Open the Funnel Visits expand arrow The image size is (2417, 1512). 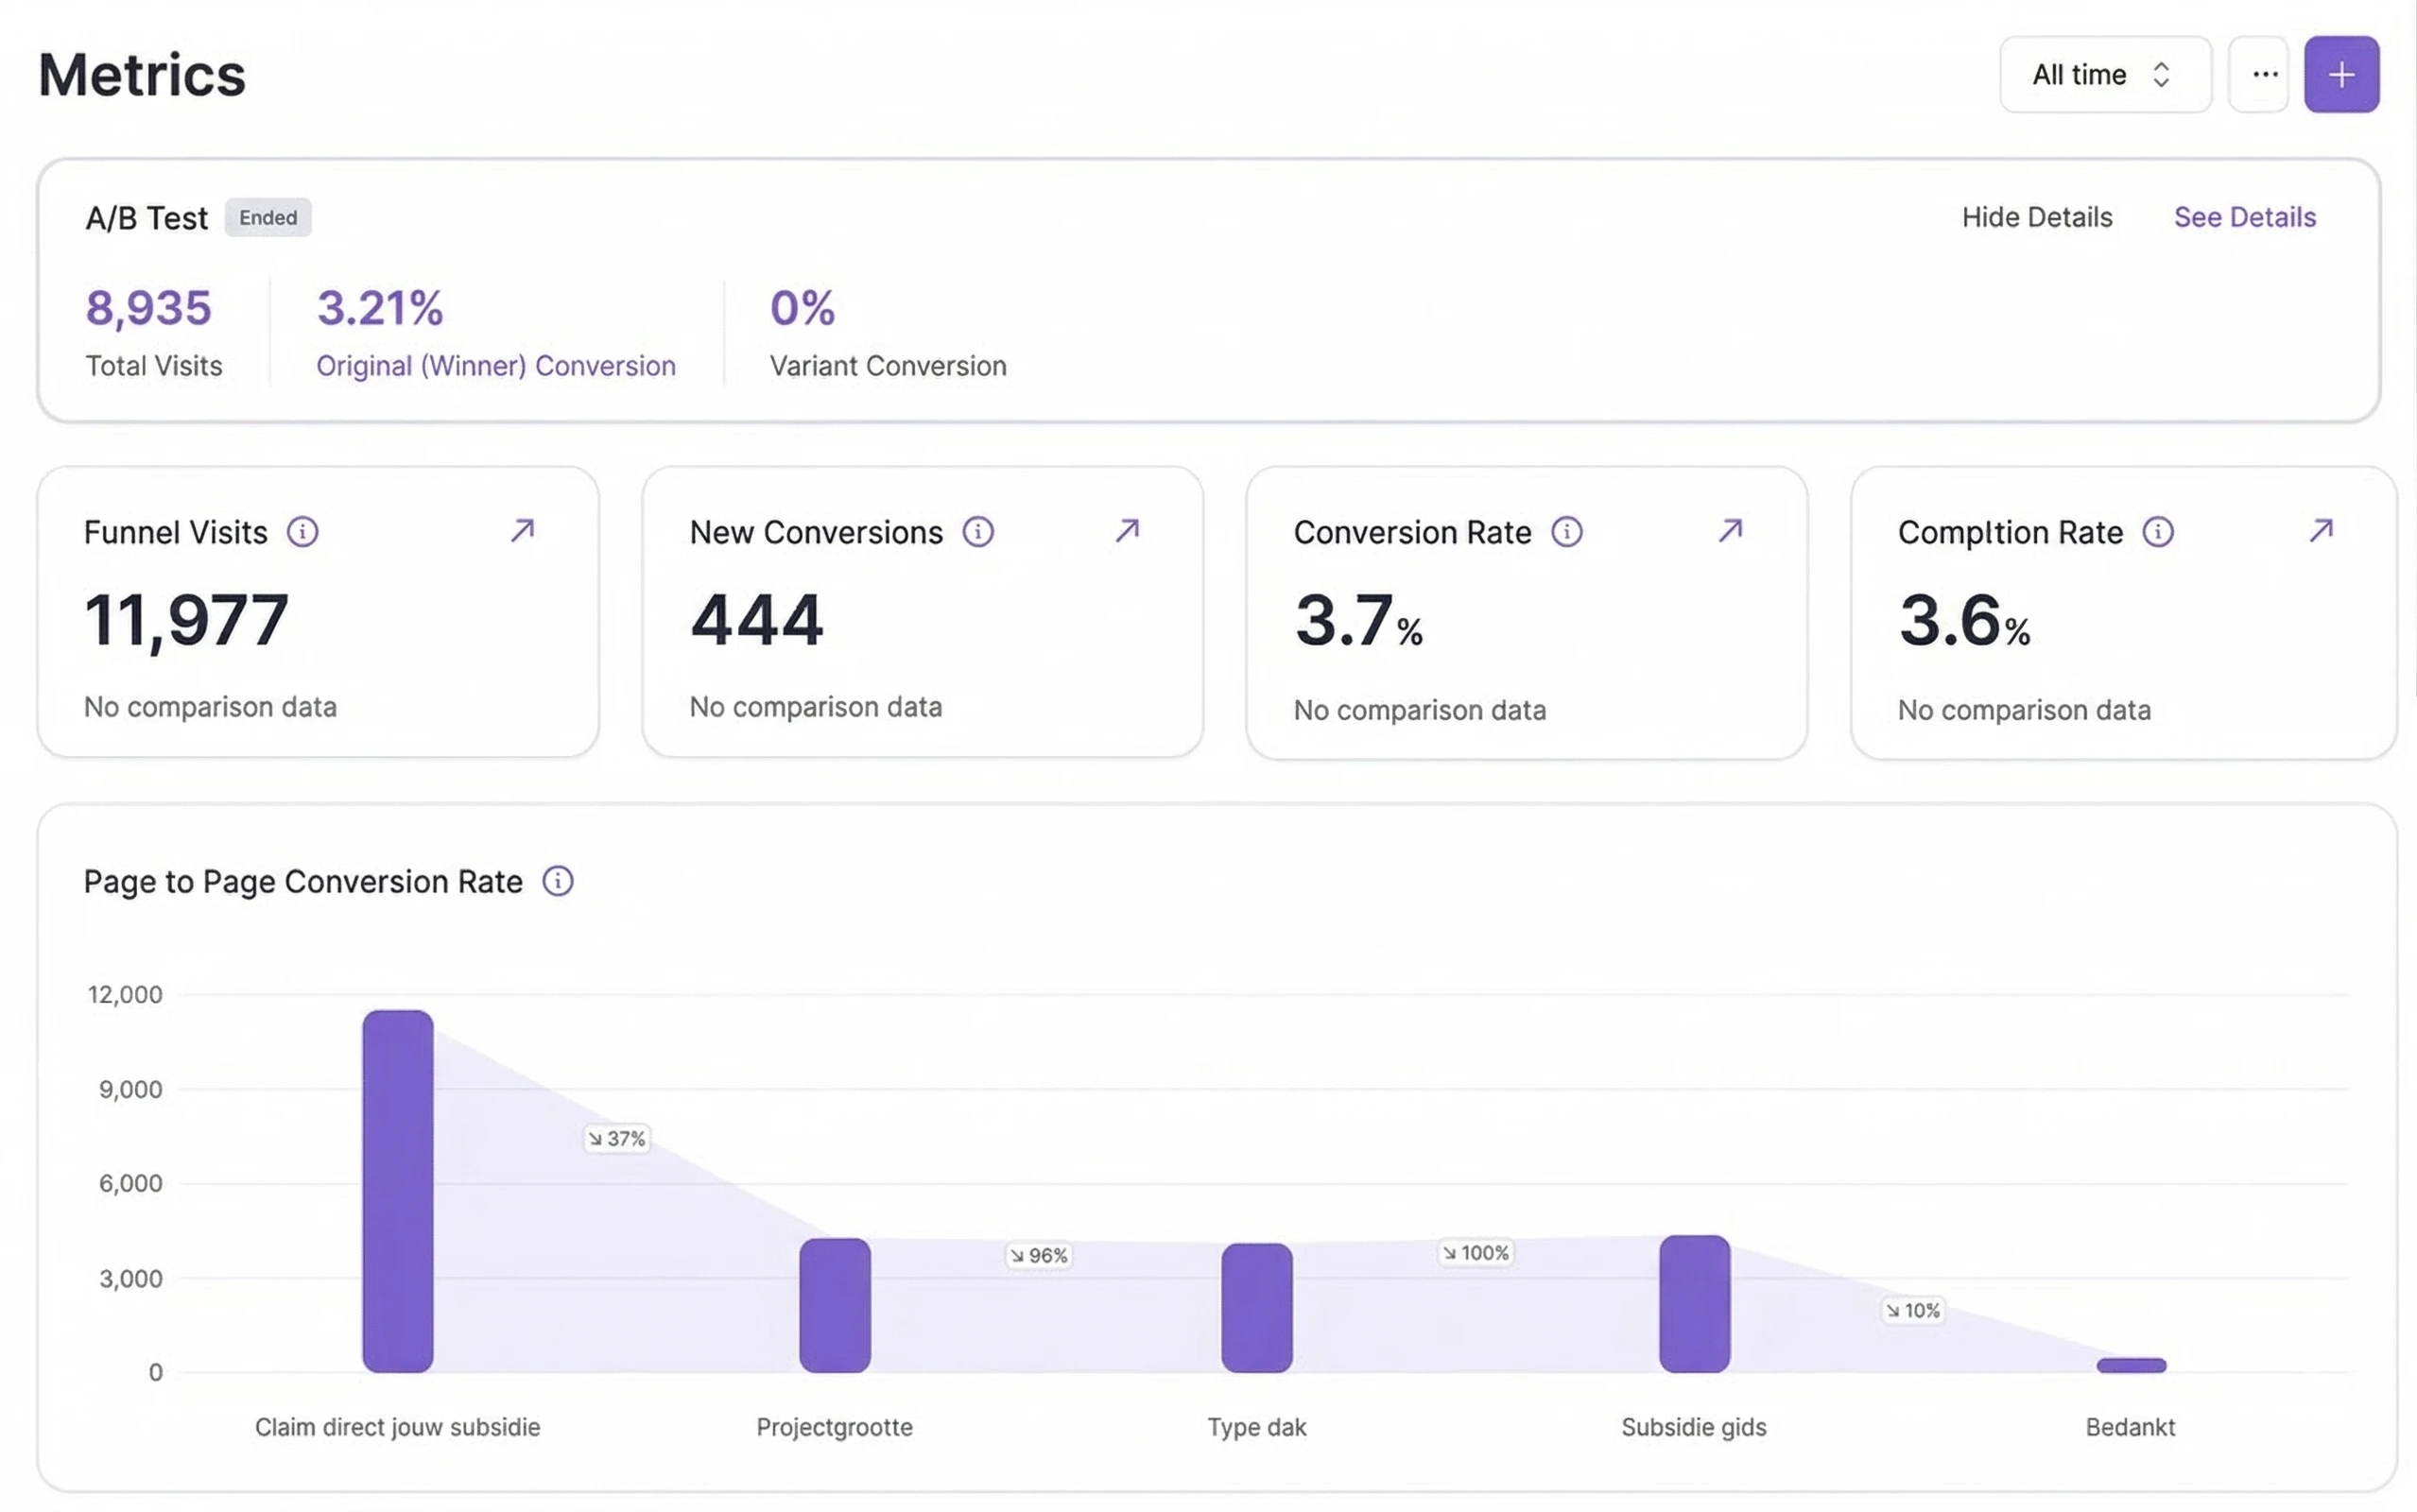coord(522,530)
